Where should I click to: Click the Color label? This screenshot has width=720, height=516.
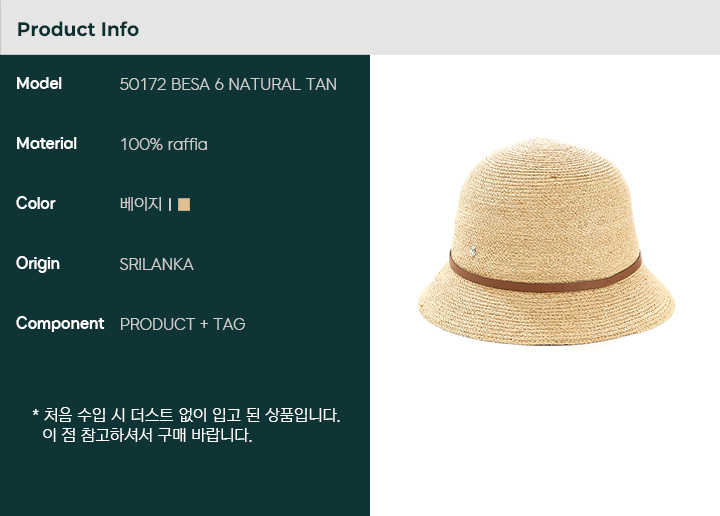35,203
